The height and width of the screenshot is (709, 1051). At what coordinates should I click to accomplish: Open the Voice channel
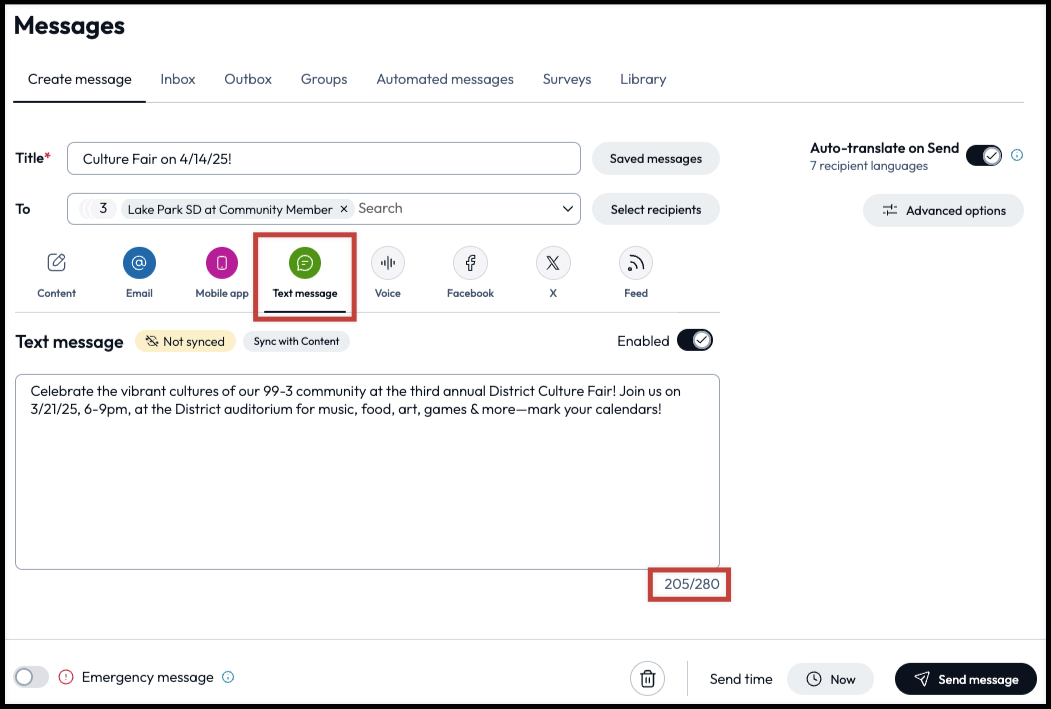[388, 263]
